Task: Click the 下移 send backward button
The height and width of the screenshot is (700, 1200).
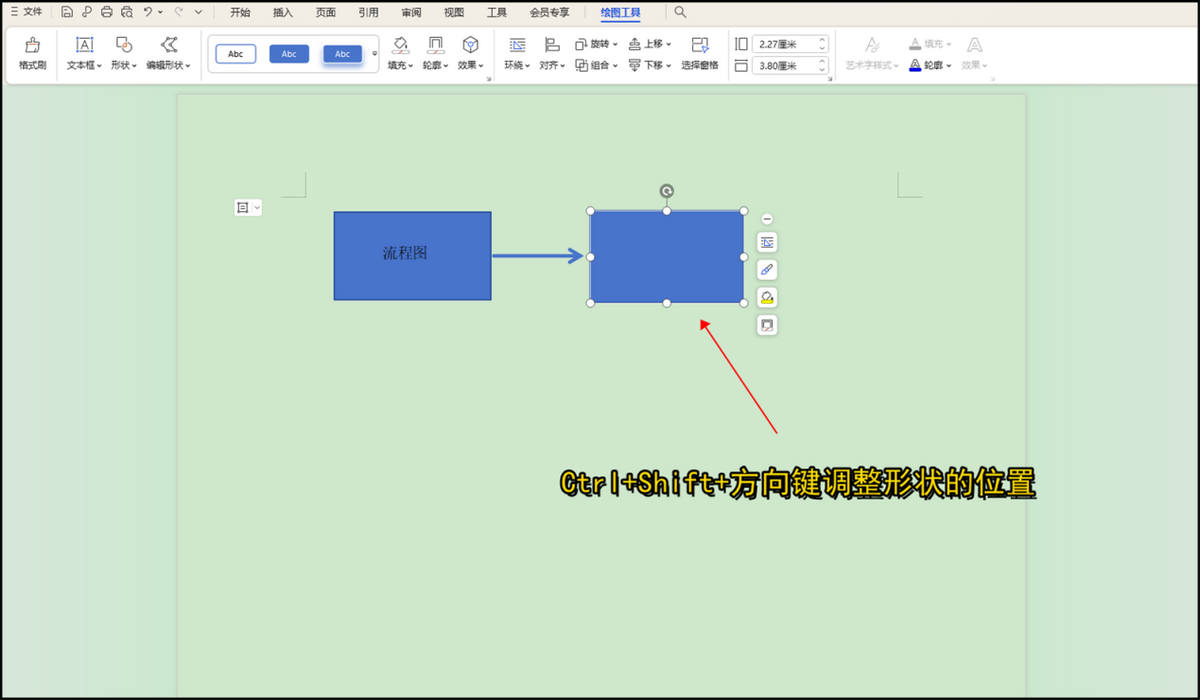Action: [x=650, y=65]
